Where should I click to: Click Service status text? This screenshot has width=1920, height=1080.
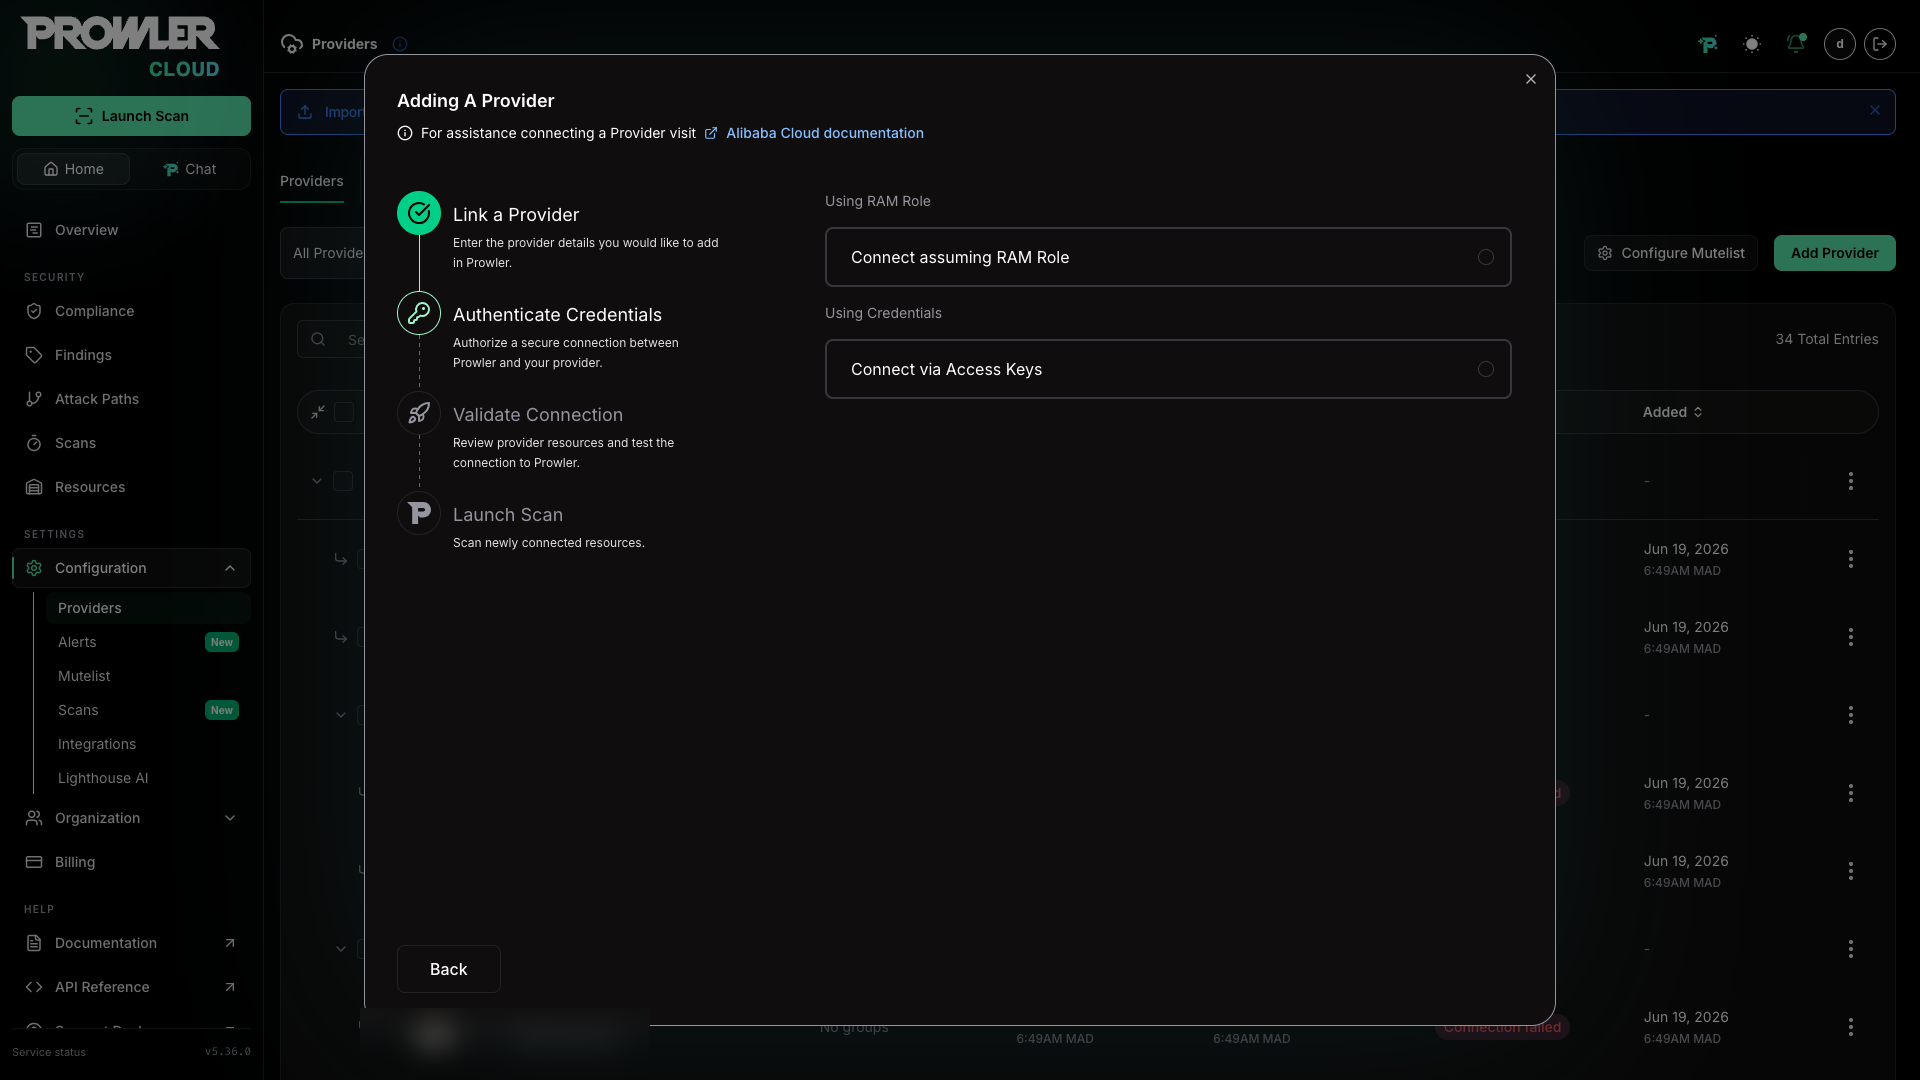click(x=49, y=1052)
